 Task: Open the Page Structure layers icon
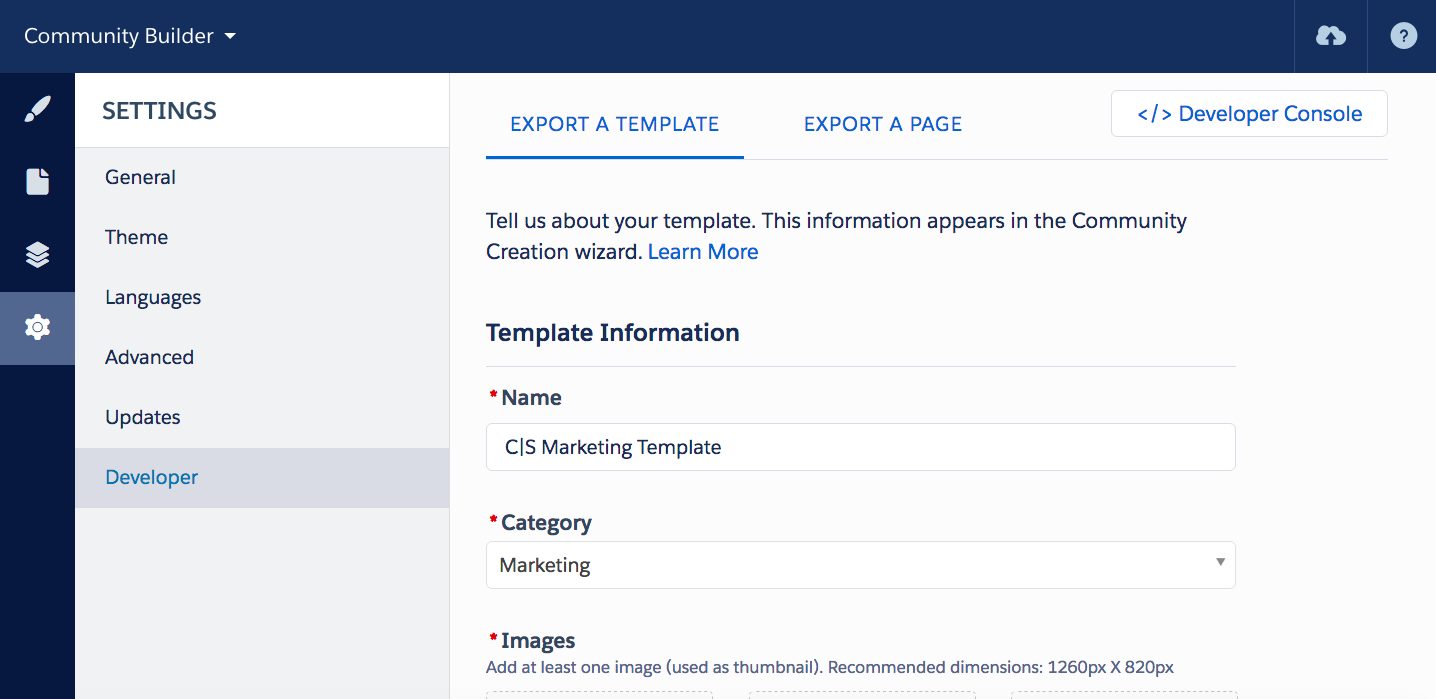37,255
